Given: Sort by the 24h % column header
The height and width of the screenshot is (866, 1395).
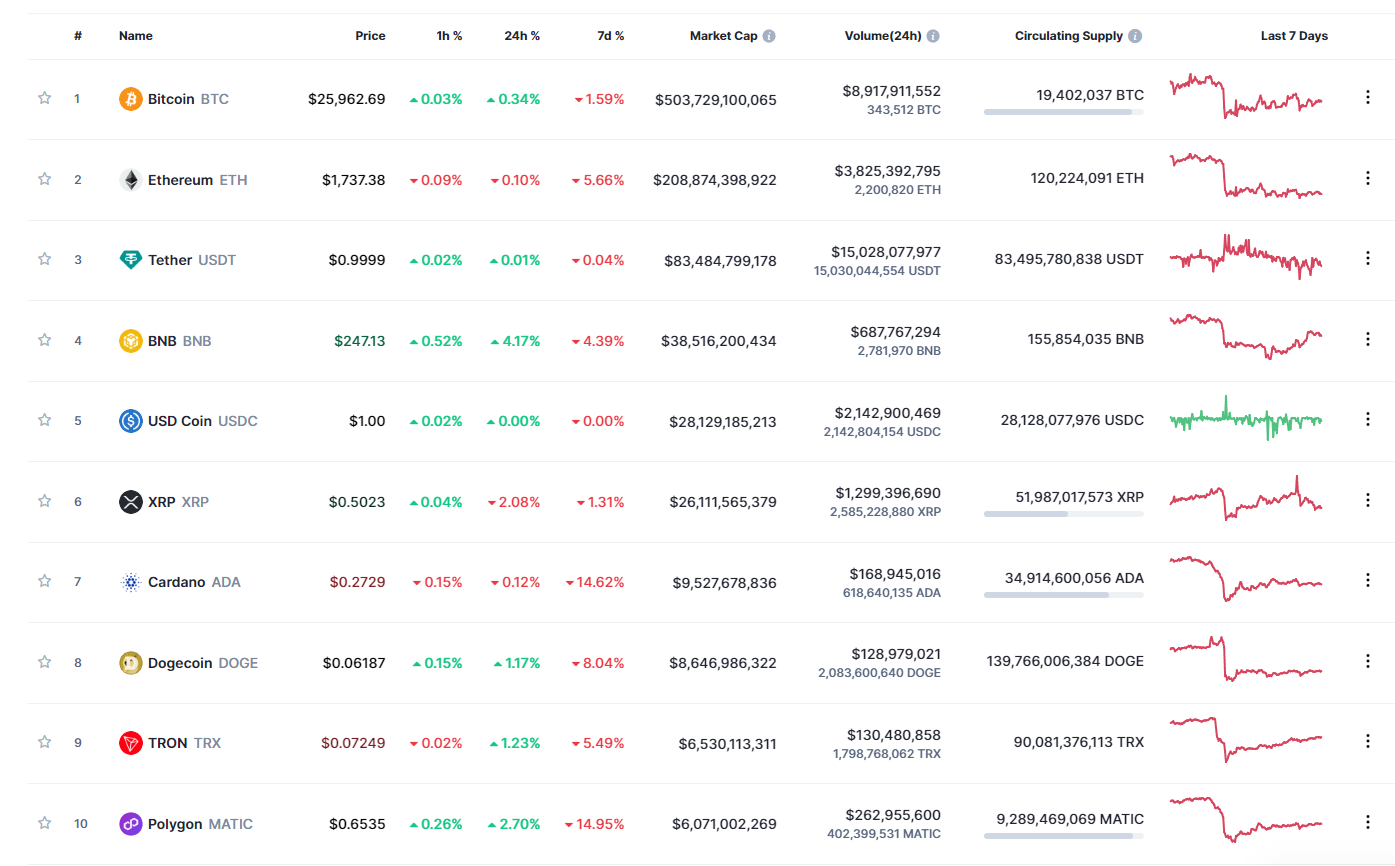Looking at the screenshot, I should (x=521, y=36).
